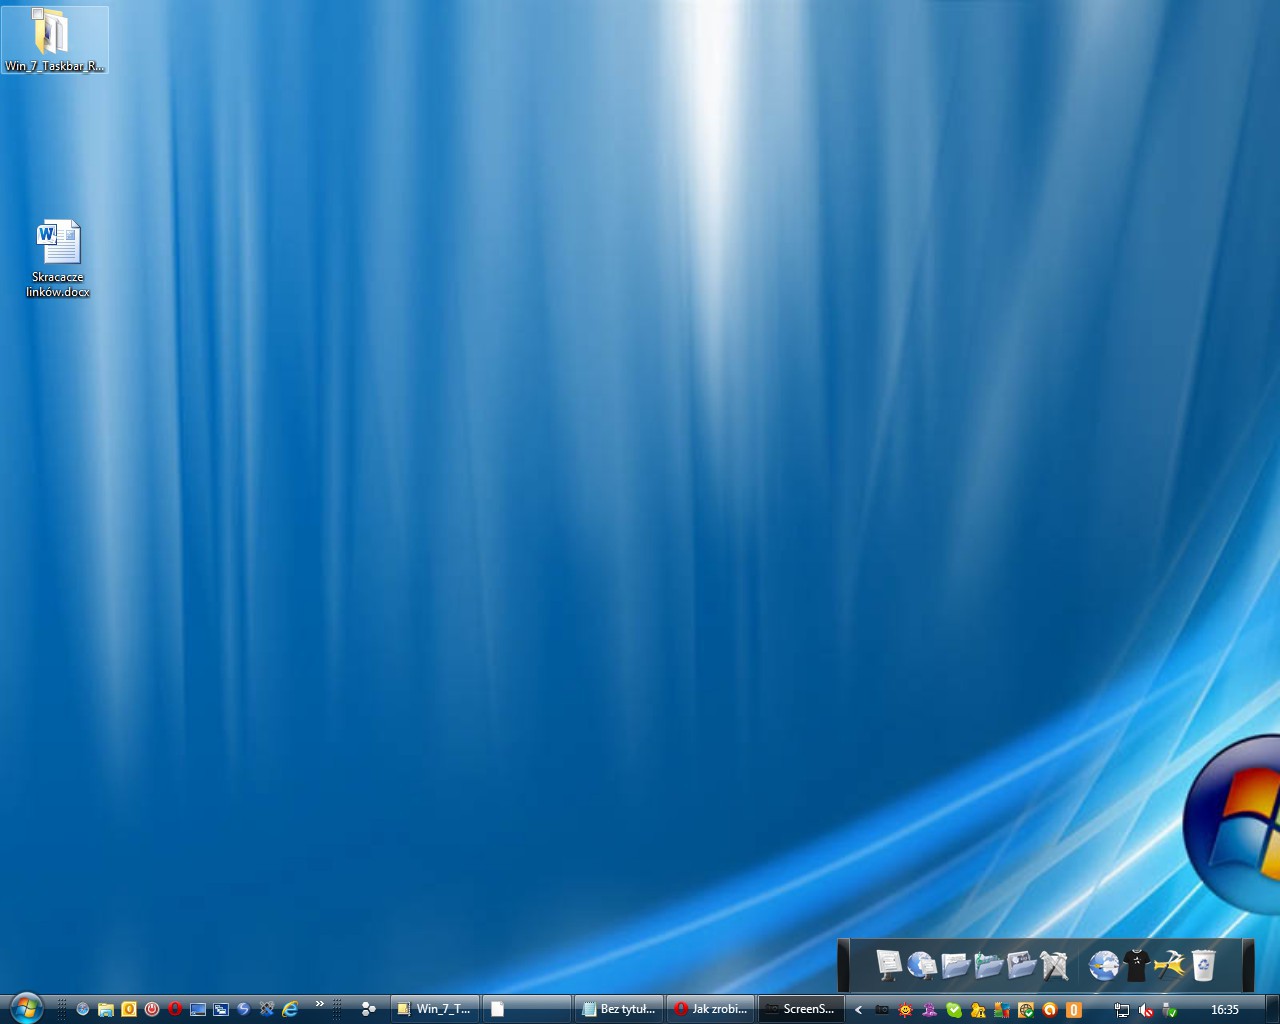Click the taskbar clock showing 16:35
Image resolution: width=1280 pixels, height=1024 pixels.
point(1224,1010)
